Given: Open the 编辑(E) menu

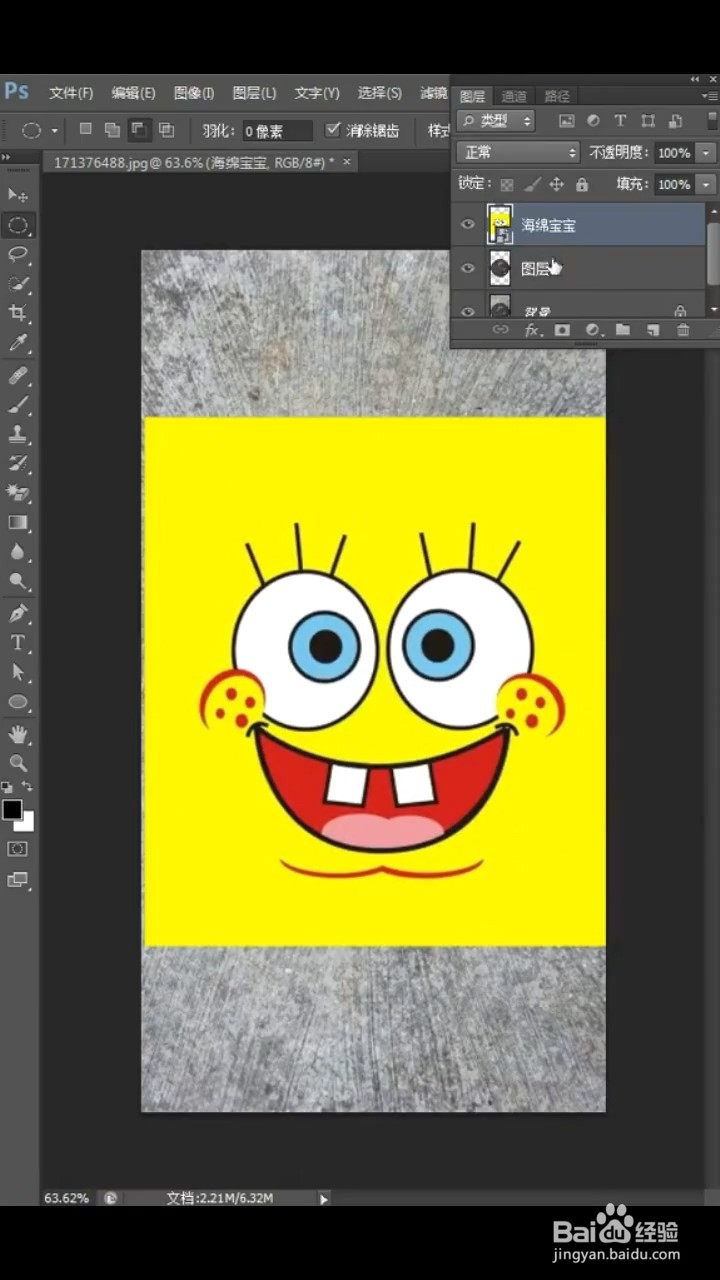Looking at the screenshot, I should point(133,93).
